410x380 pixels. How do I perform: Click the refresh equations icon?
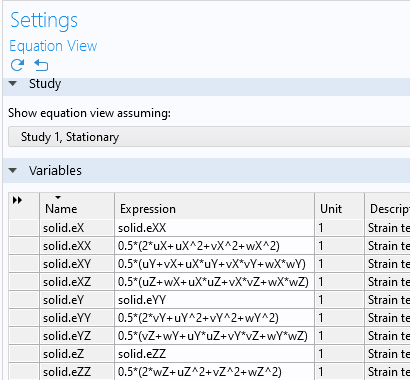(17, 65)
